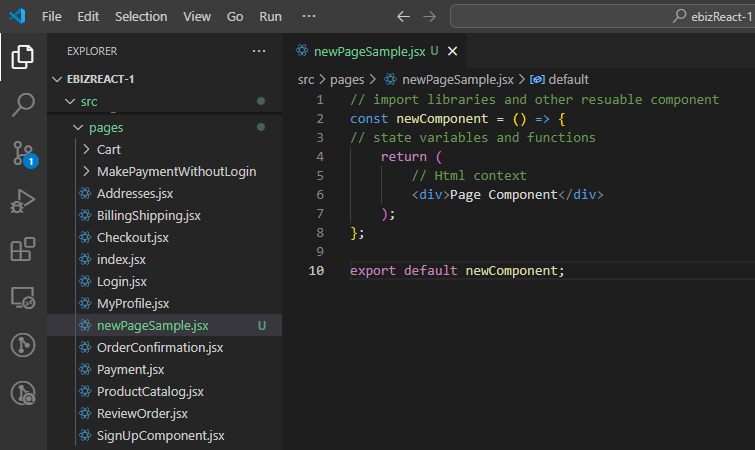755x450 pixels.
Task: Click 'const newComponent' declaration line
Action: coord(457,119)
